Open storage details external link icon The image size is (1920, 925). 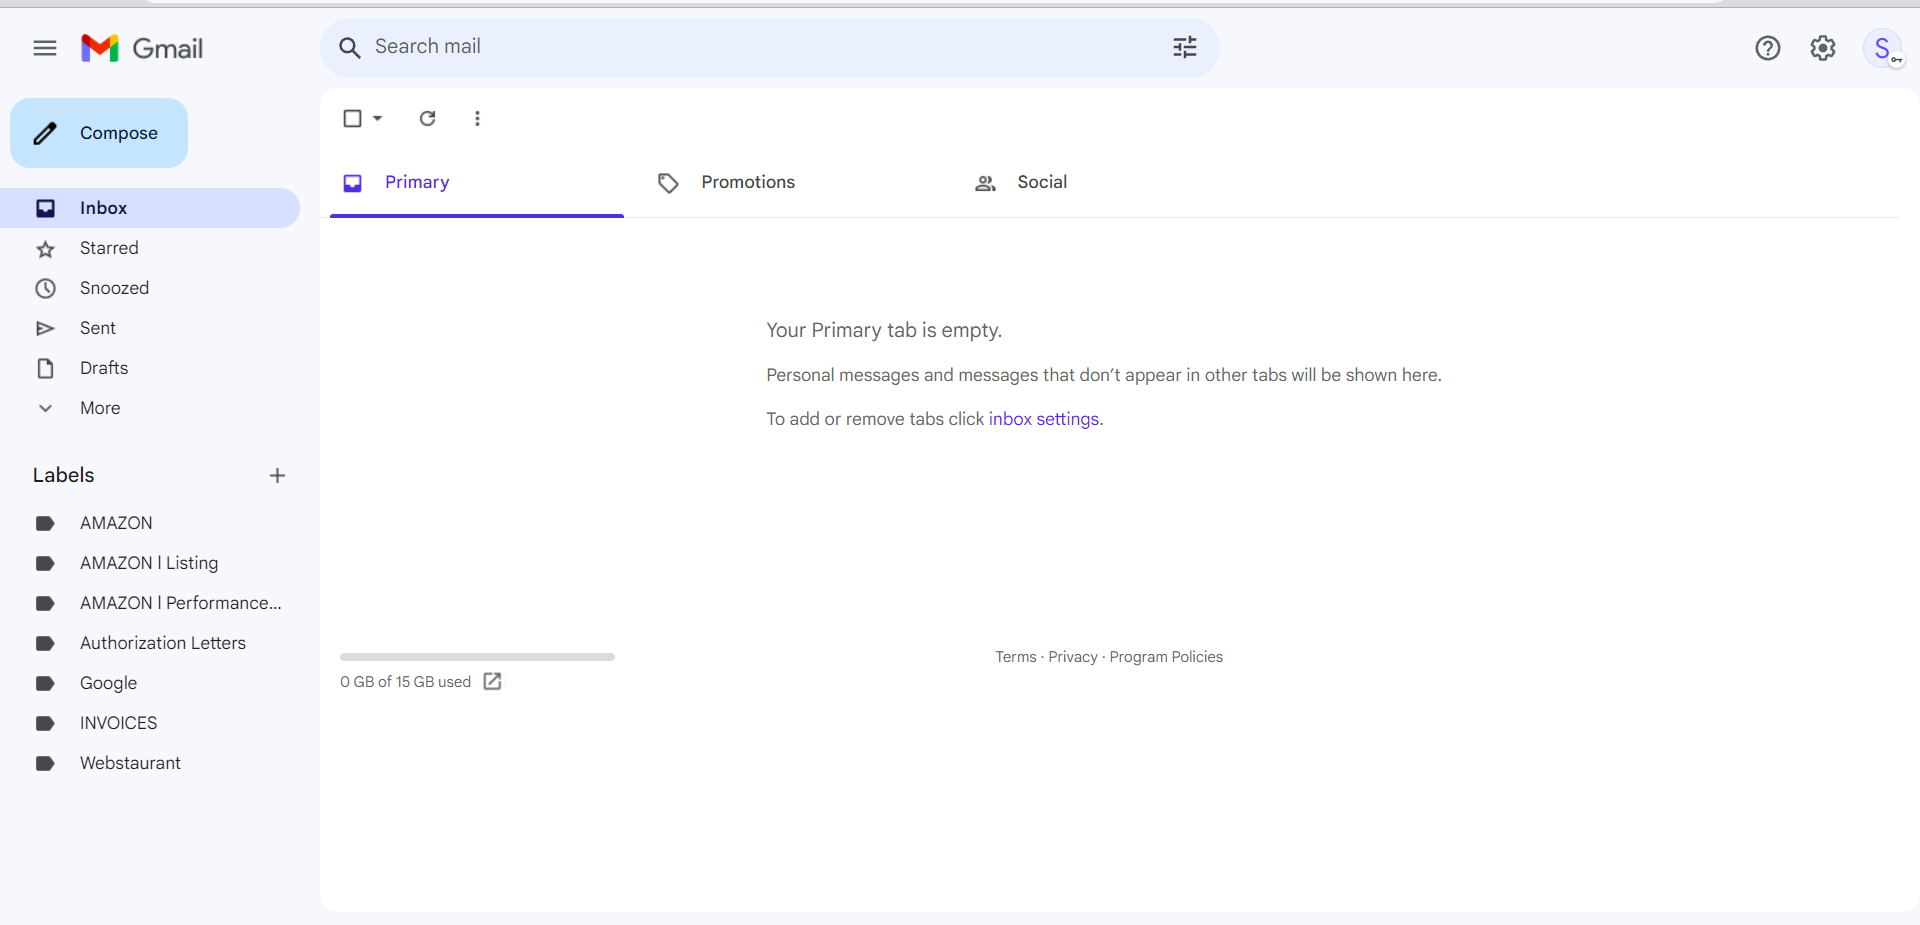pyautogui.click(x=493, y=681)
